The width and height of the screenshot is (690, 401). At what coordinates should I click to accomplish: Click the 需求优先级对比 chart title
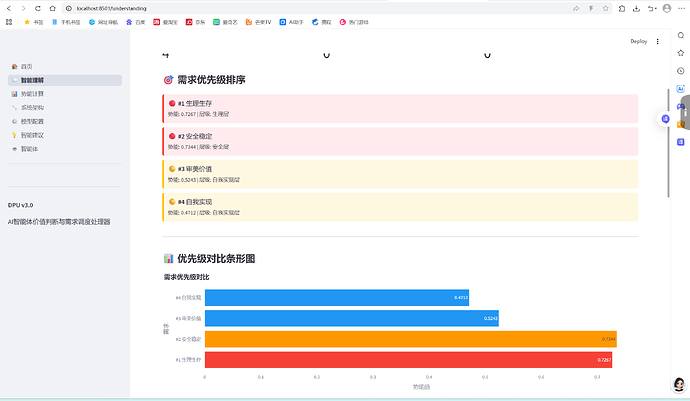(187, 277)
